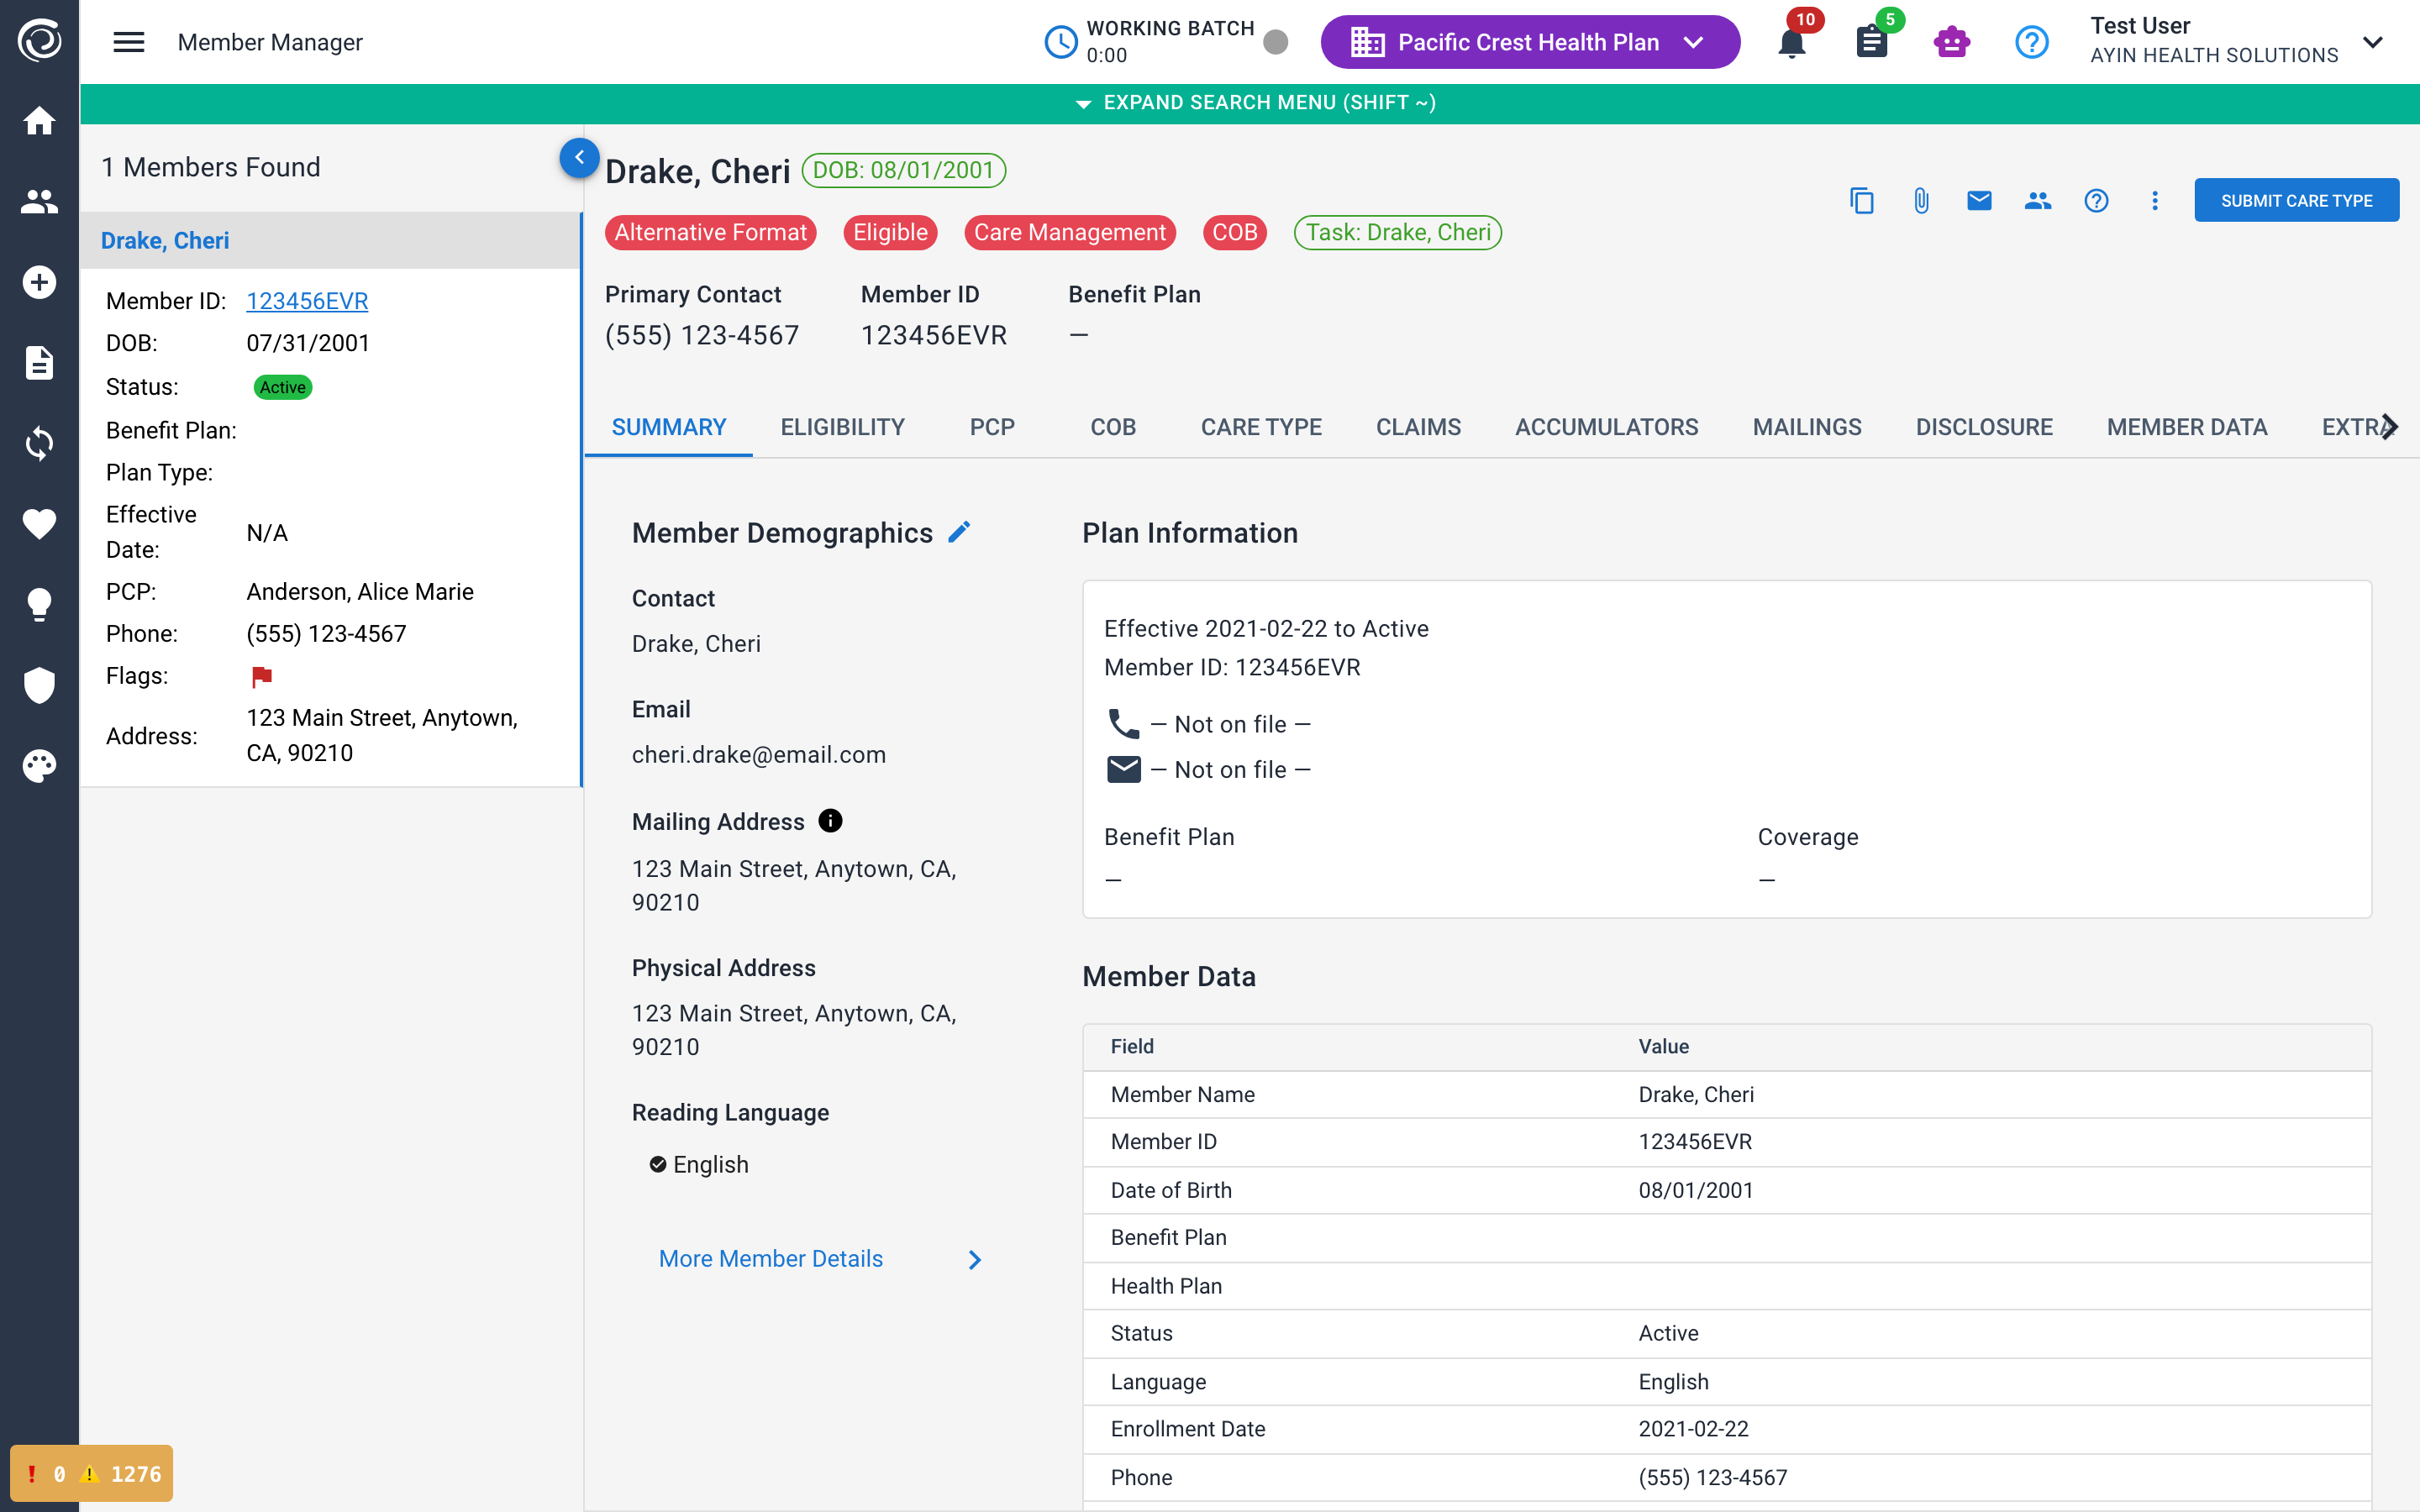Select the Summary tab
This screenshot has height=1512, width=2420.
pyautogui.click(x=669, y=427)
